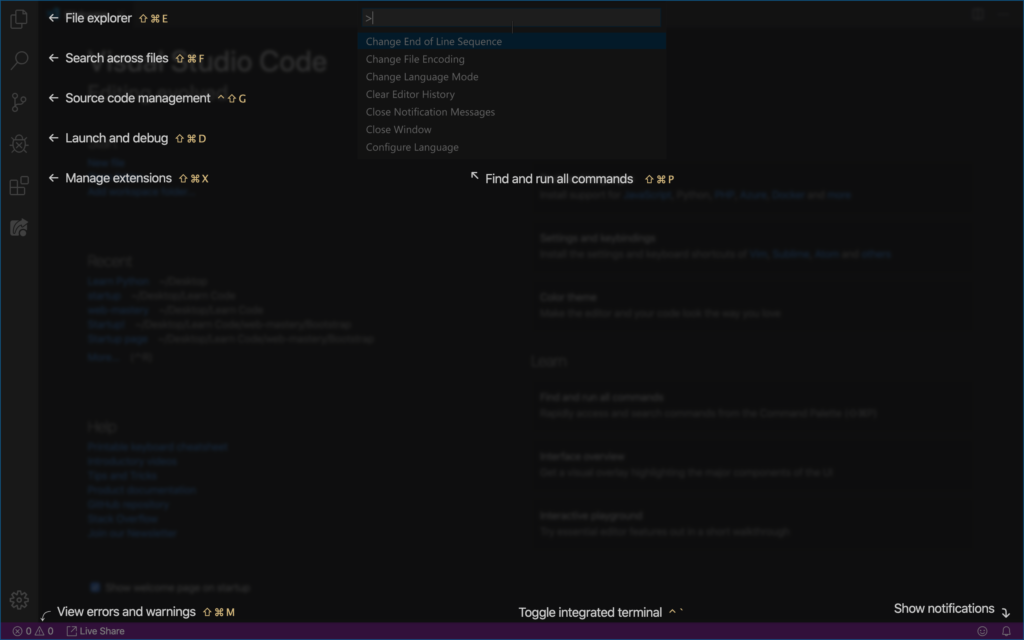
Task: Show notifications with the bell icon
Action: coord(1006,631)
